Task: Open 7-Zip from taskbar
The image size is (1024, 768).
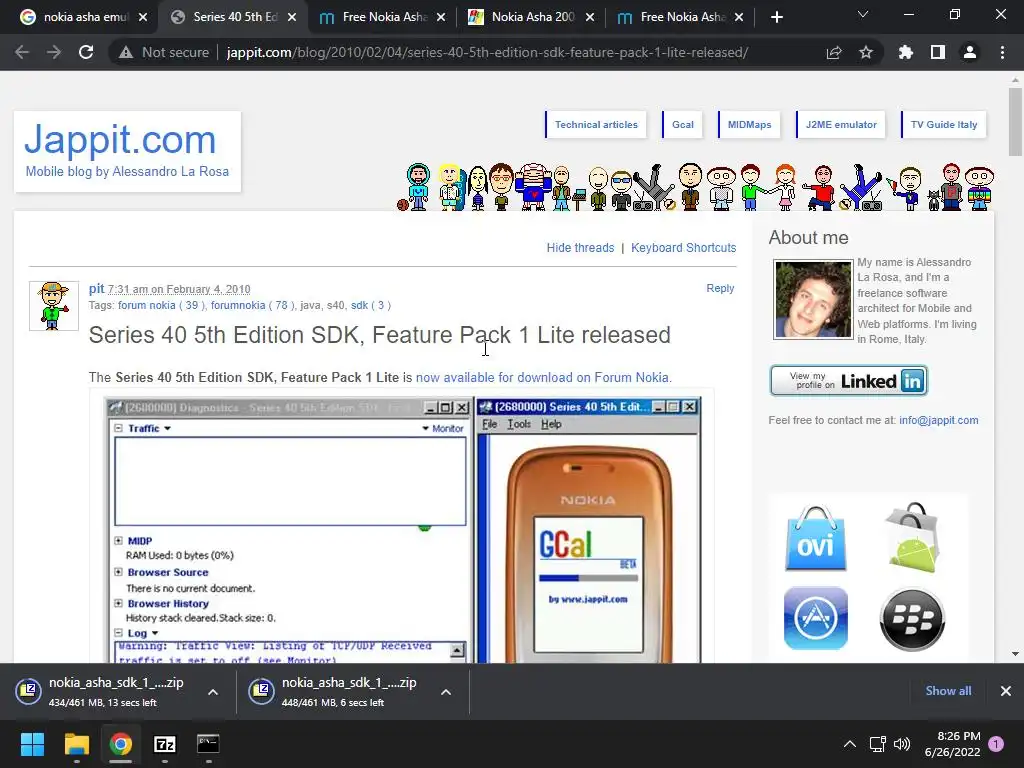Action: (165, 744)
